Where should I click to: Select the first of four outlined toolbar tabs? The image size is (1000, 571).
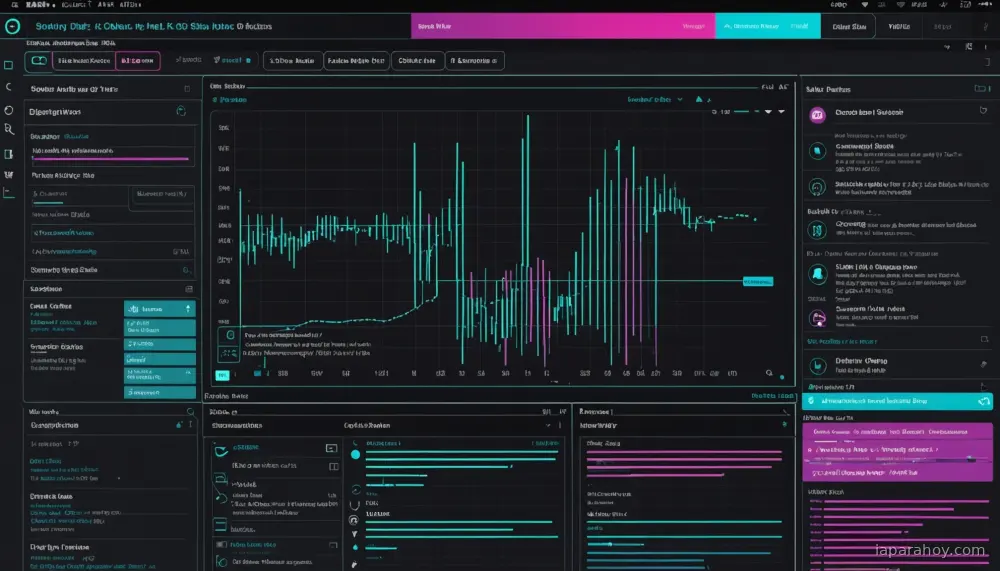(292, 61)
